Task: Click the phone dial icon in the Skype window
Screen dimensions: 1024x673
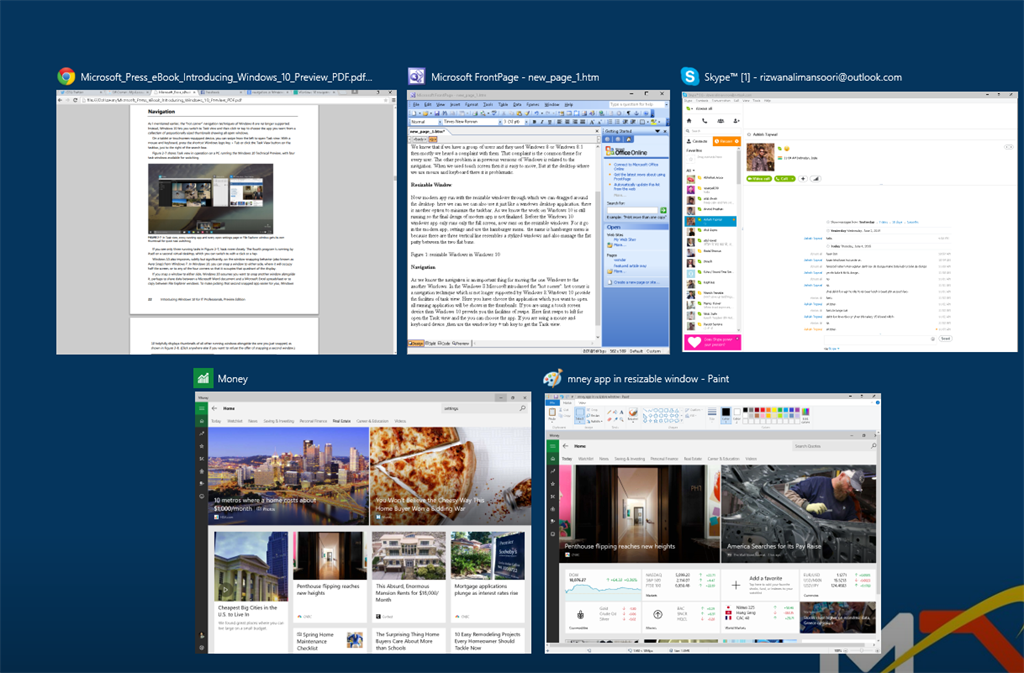Action: tap(705, 121)
